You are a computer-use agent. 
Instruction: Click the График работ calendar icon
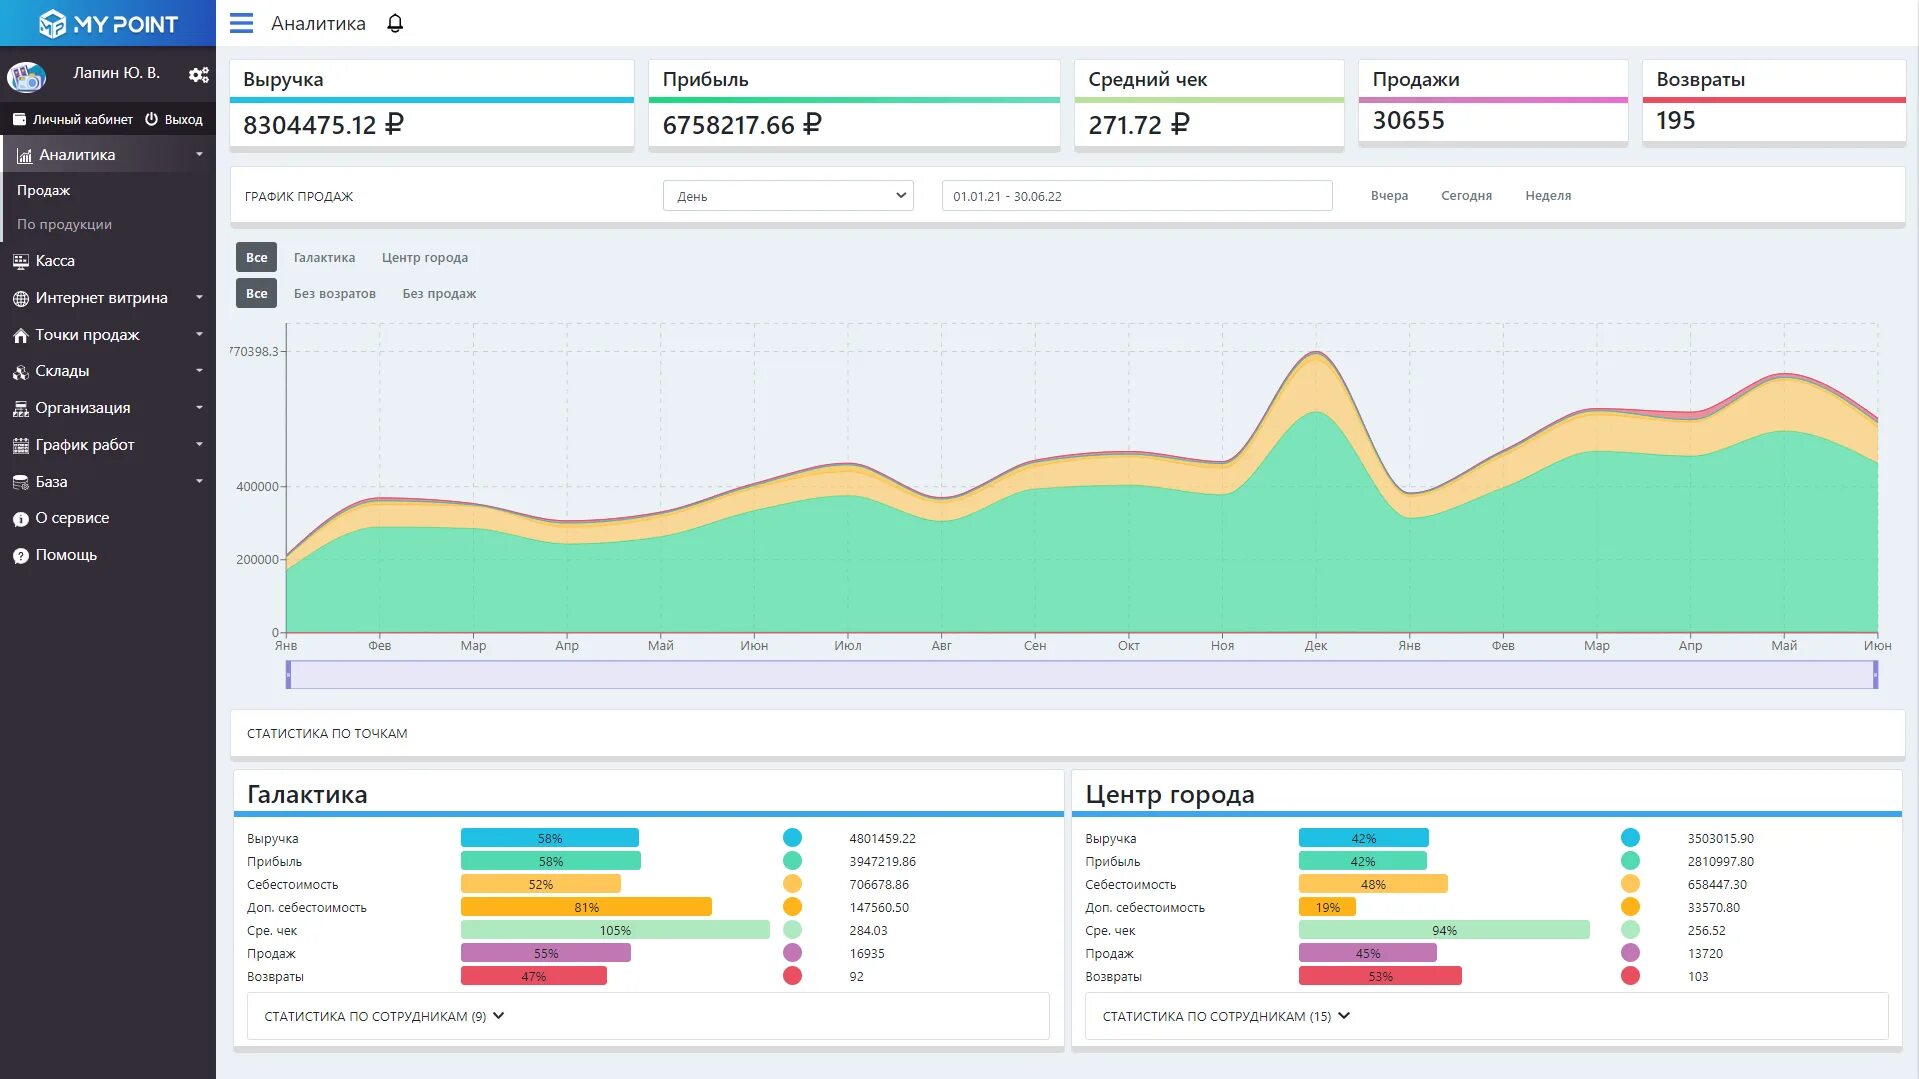(x=20, y=445)
